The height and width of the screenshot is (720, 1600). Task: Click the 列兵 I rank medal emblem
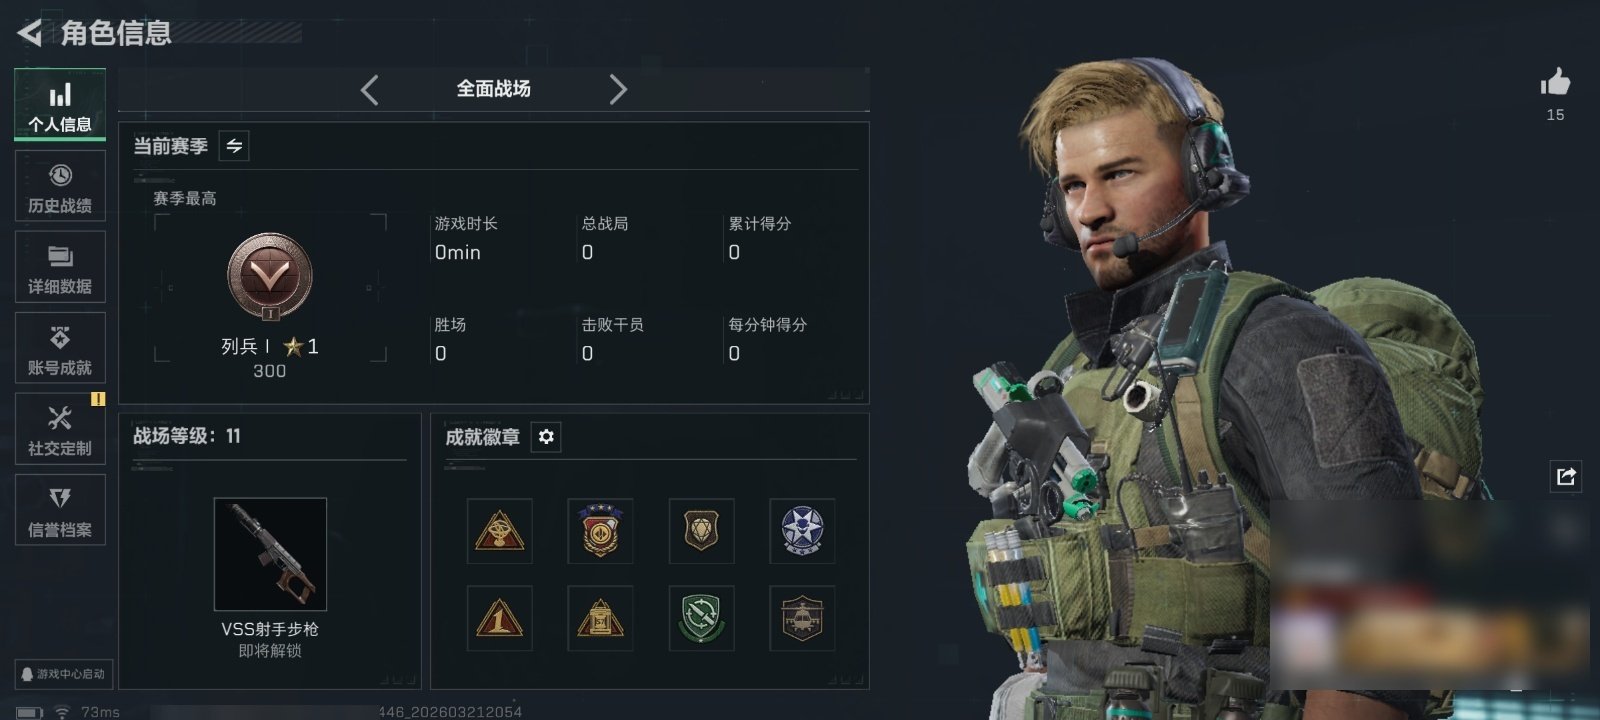270,277
